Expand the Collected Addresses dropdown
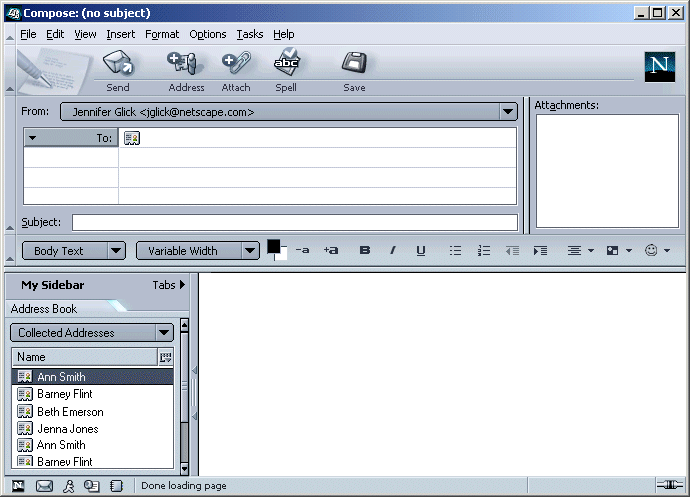 click(x=164, y=333)
